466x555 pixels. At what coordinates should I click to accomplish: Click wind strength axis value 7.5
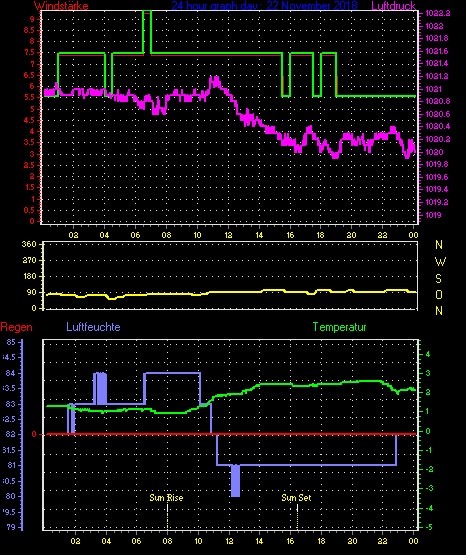(x=29, y=53)
